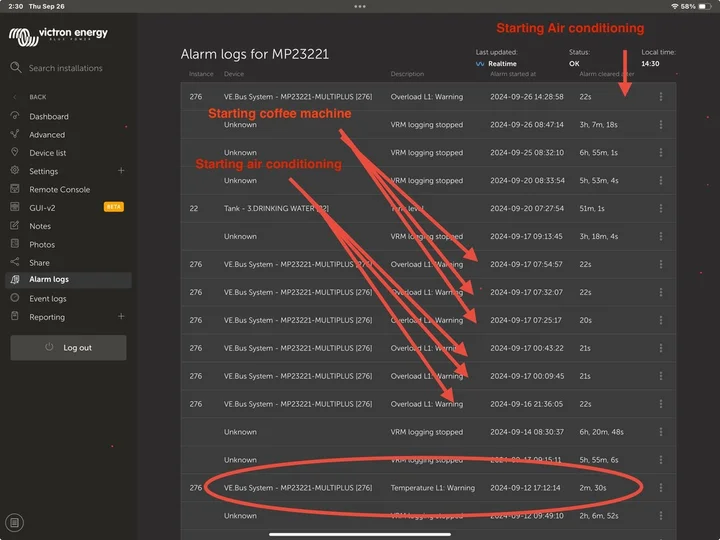Open the Device list page

(x=48, y=153)
